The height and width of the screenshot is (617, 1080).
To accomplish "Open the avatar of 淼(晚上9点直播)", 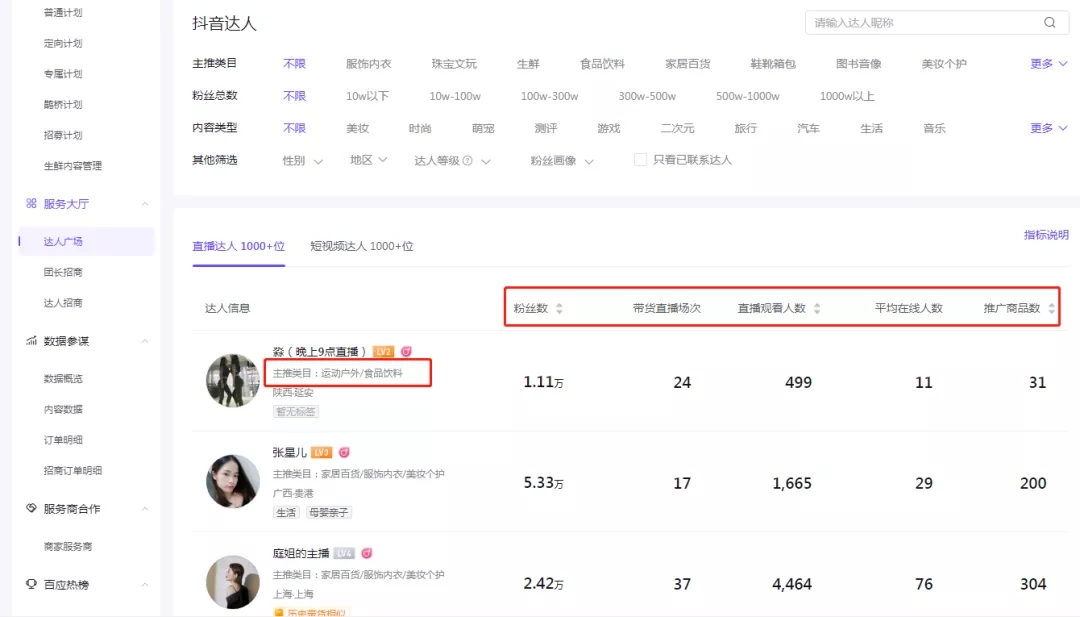I will click(233, 380).
